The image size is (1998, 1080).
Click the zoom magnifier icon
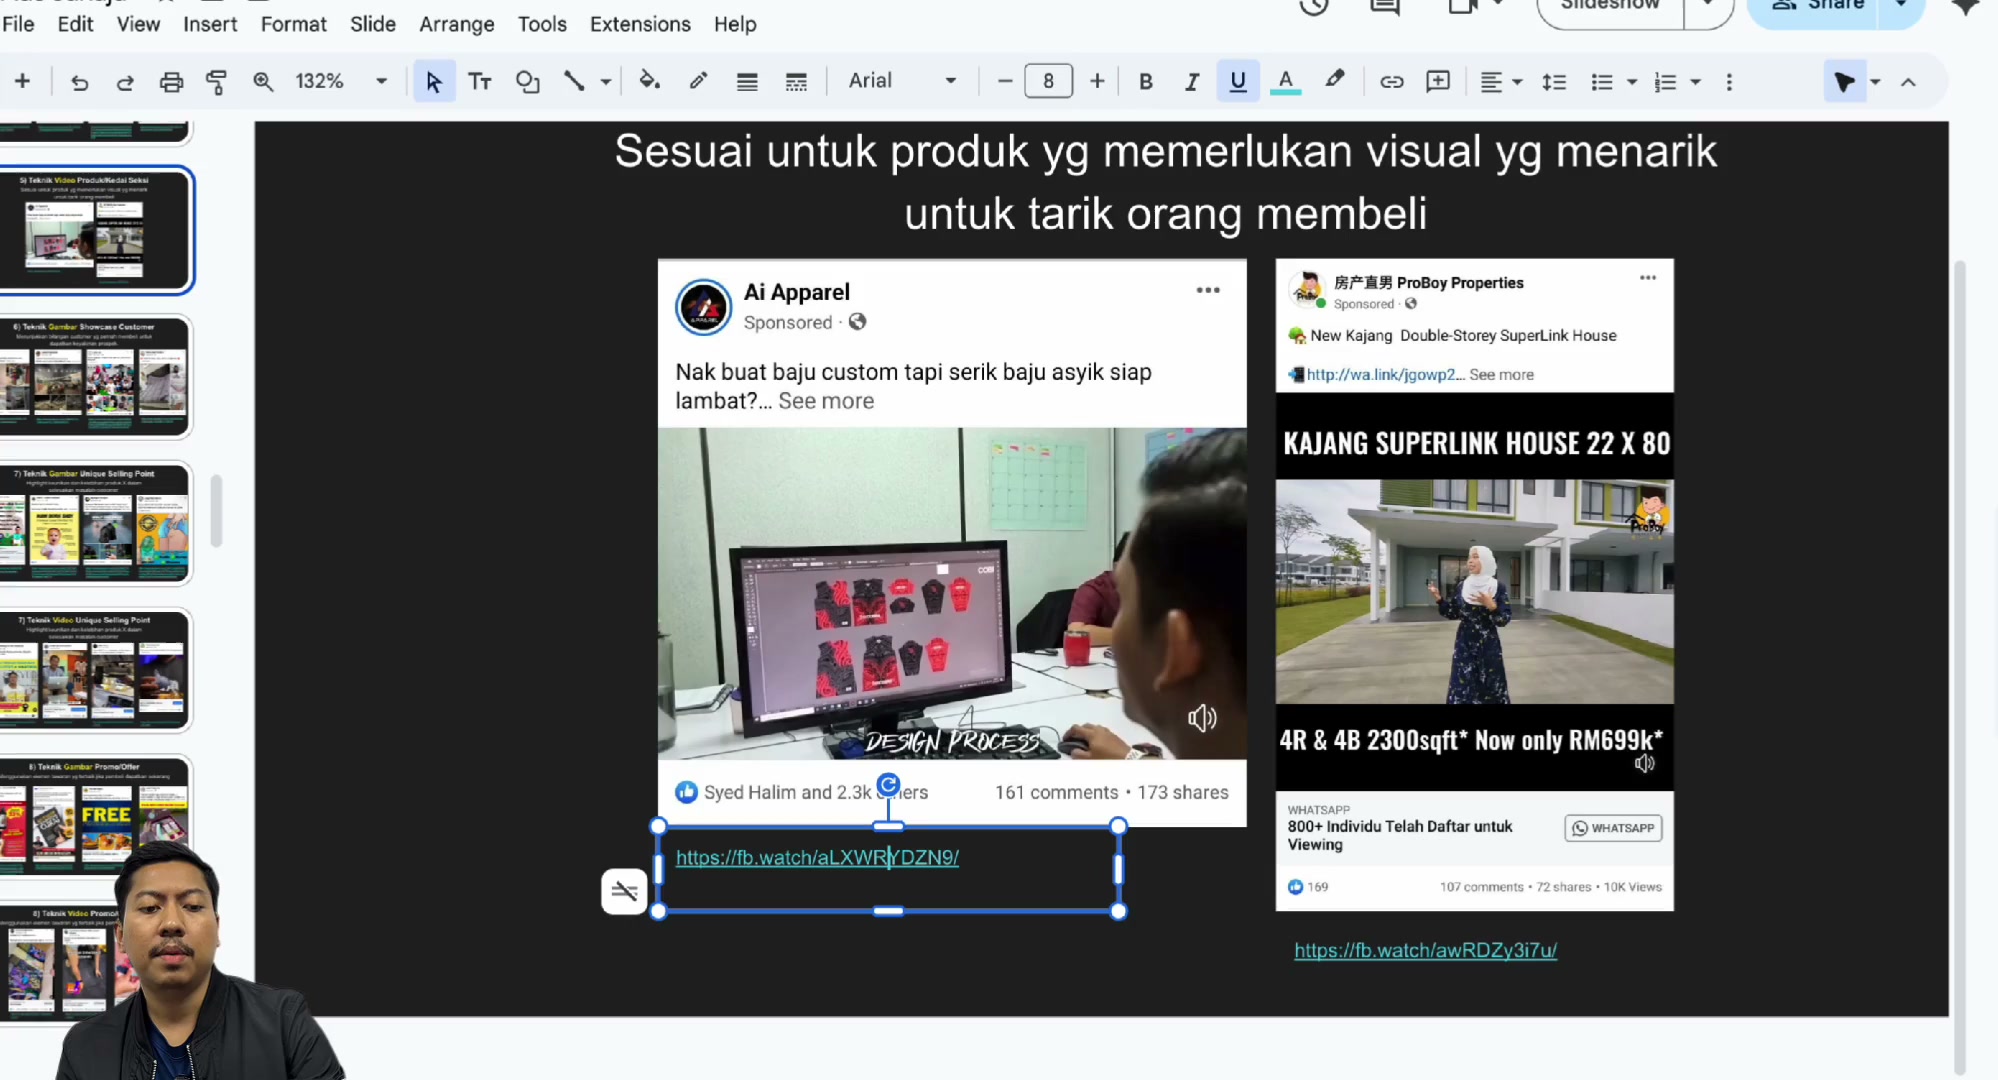tap(262, 82)
